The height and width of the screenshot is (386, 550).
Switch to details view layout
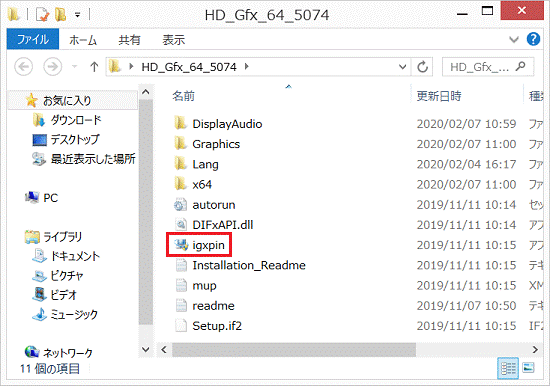(508, 368)
